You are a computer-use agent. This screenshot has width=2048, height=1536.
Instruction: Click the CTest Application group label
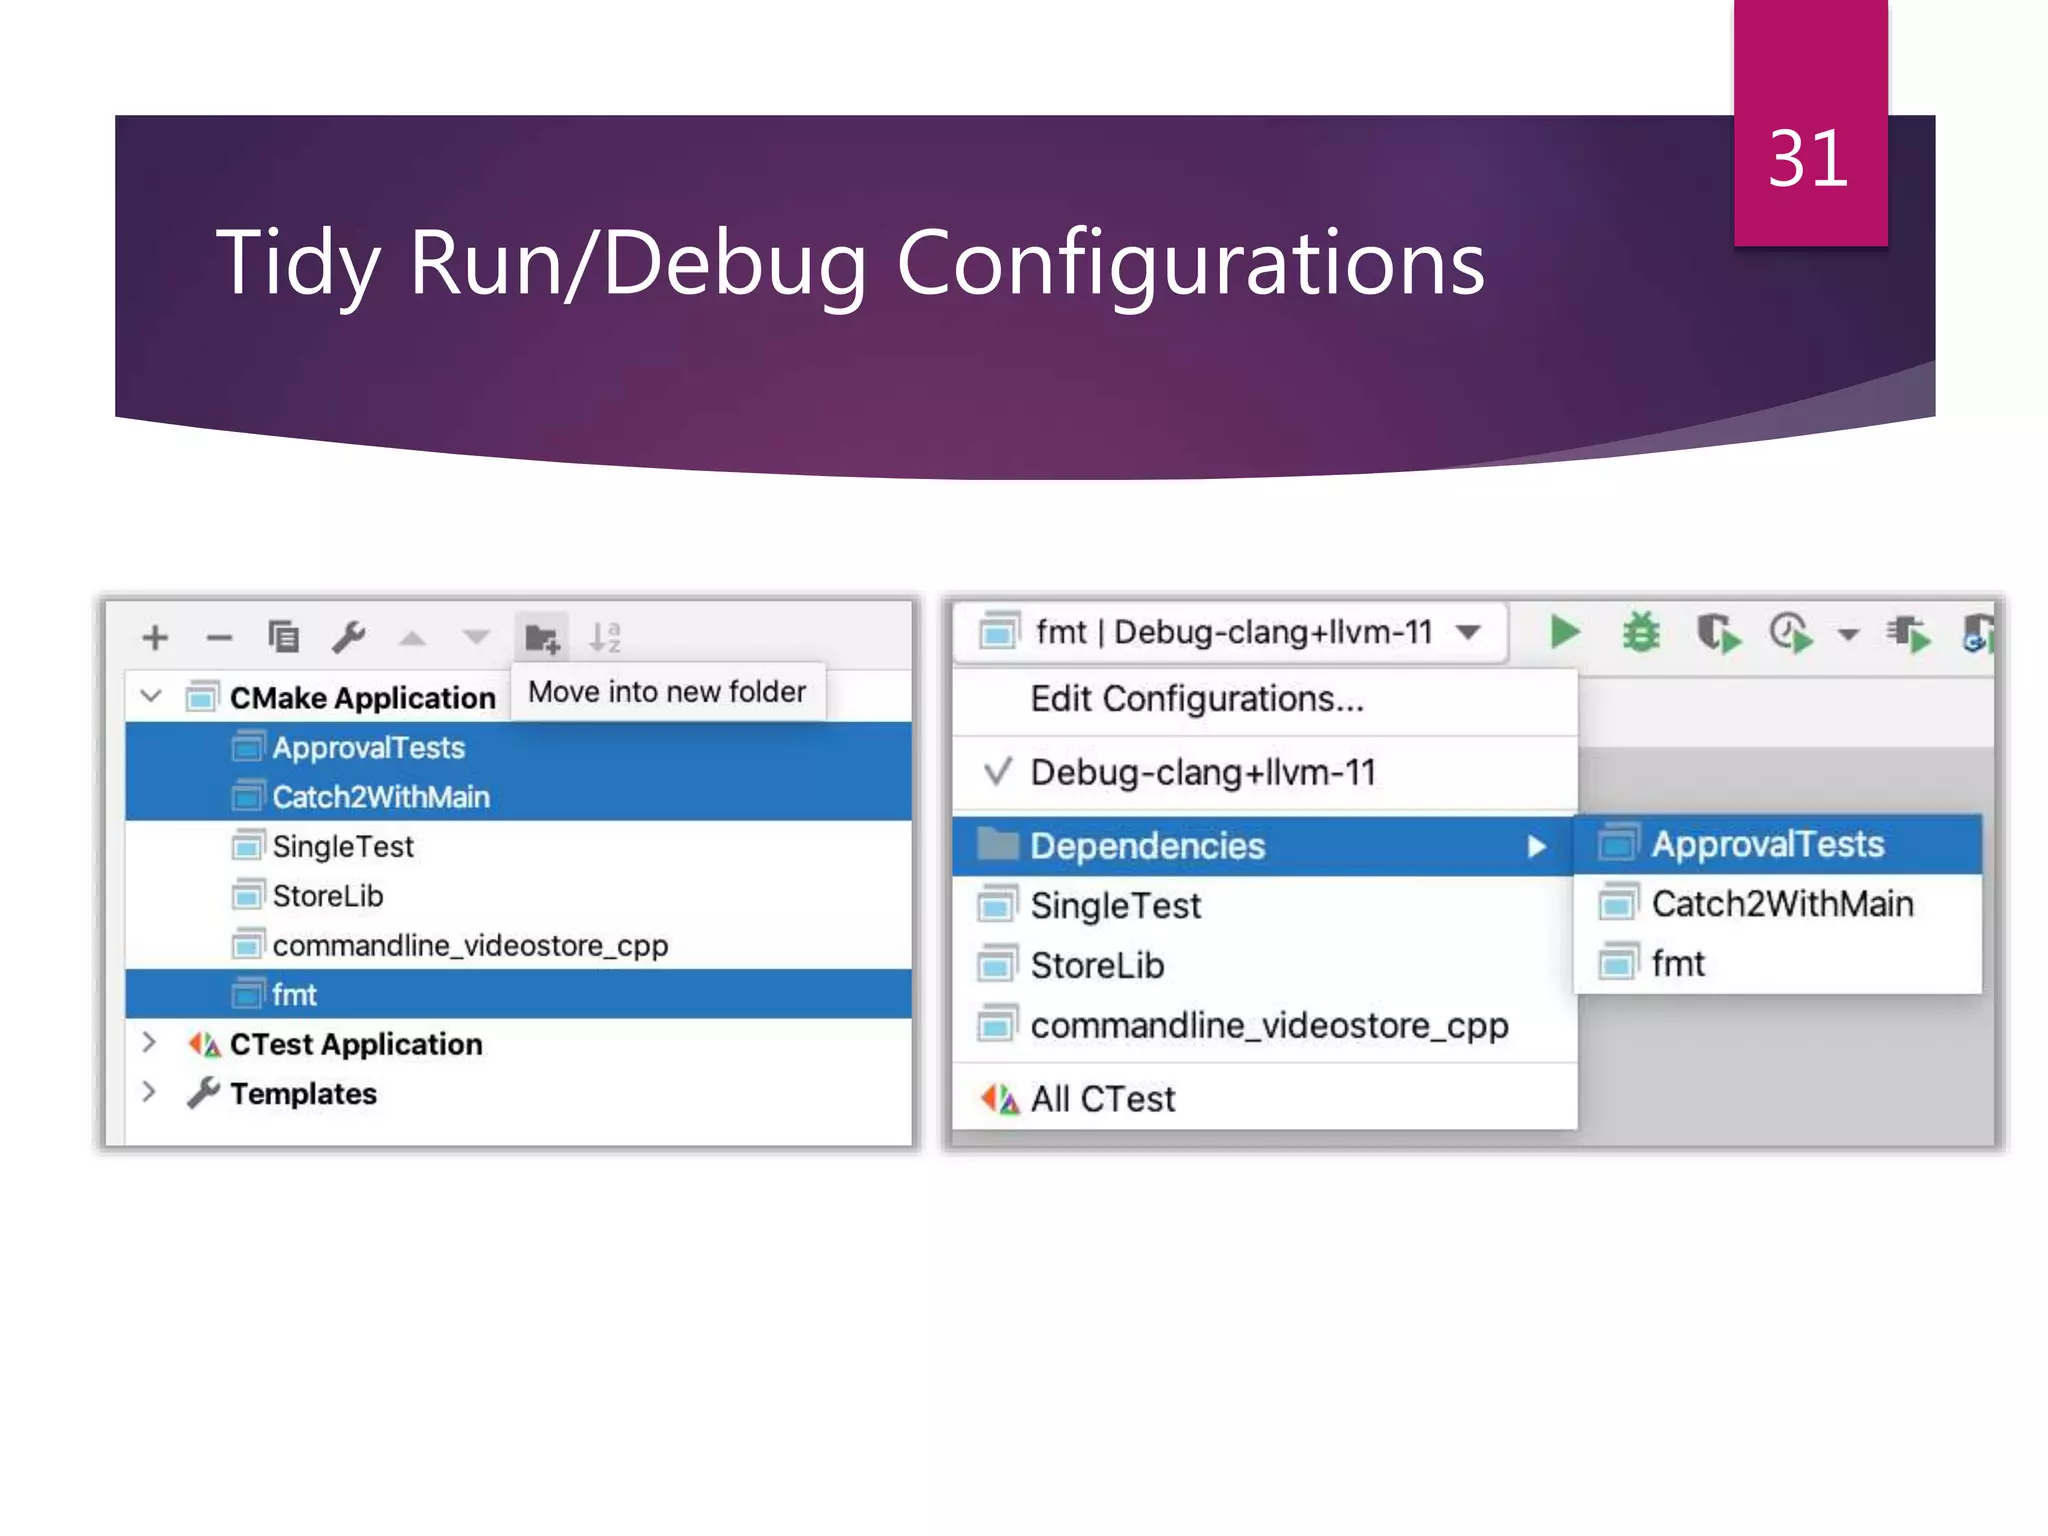click(356, 1044)
